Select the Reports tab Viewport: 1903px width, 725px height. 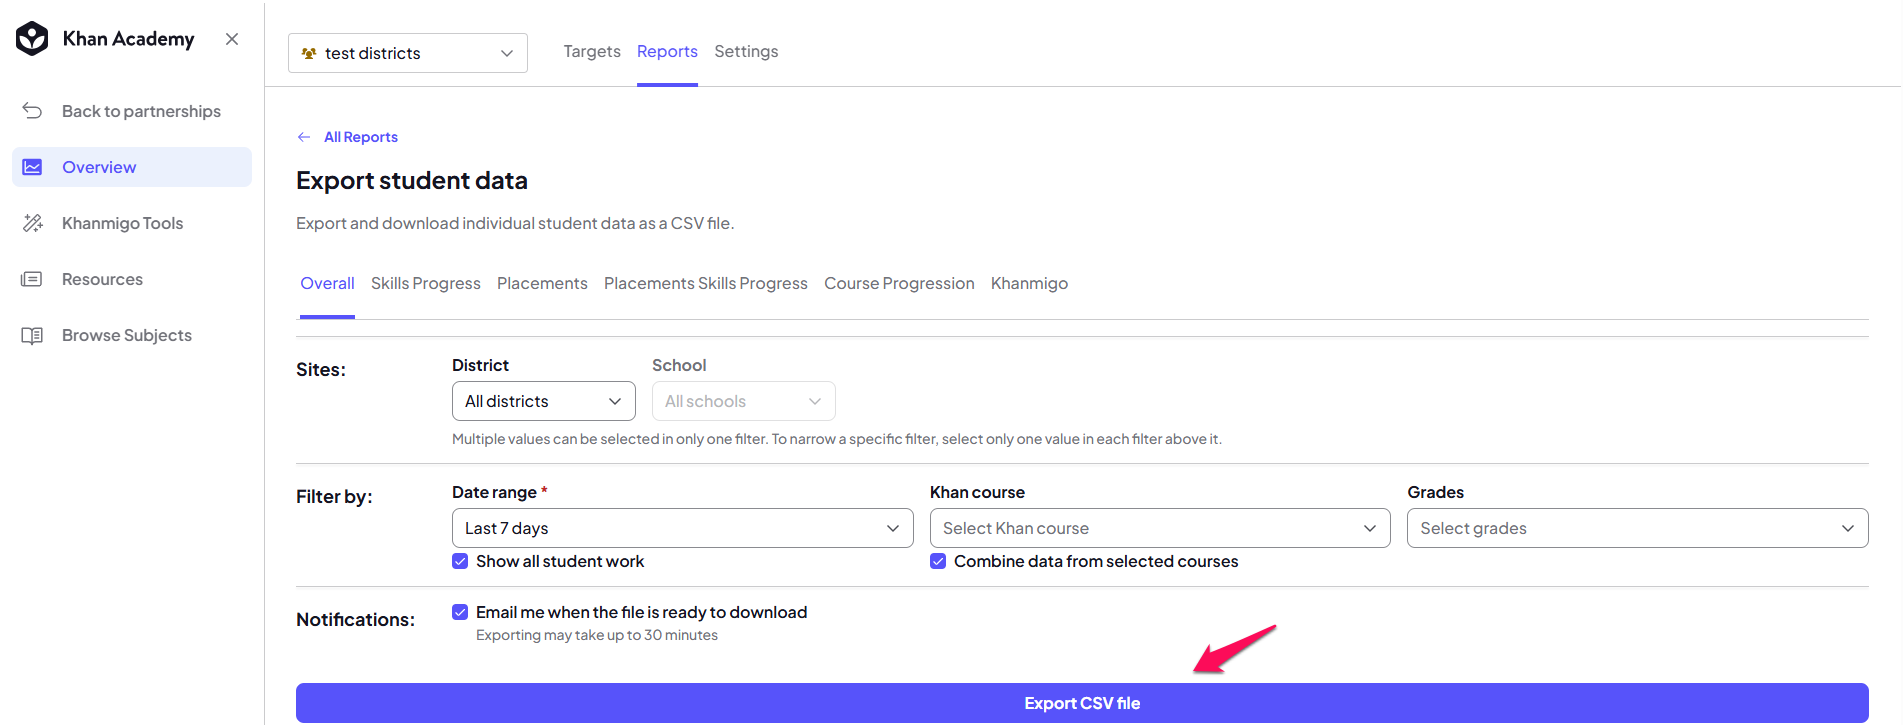[x=667, y=51]
